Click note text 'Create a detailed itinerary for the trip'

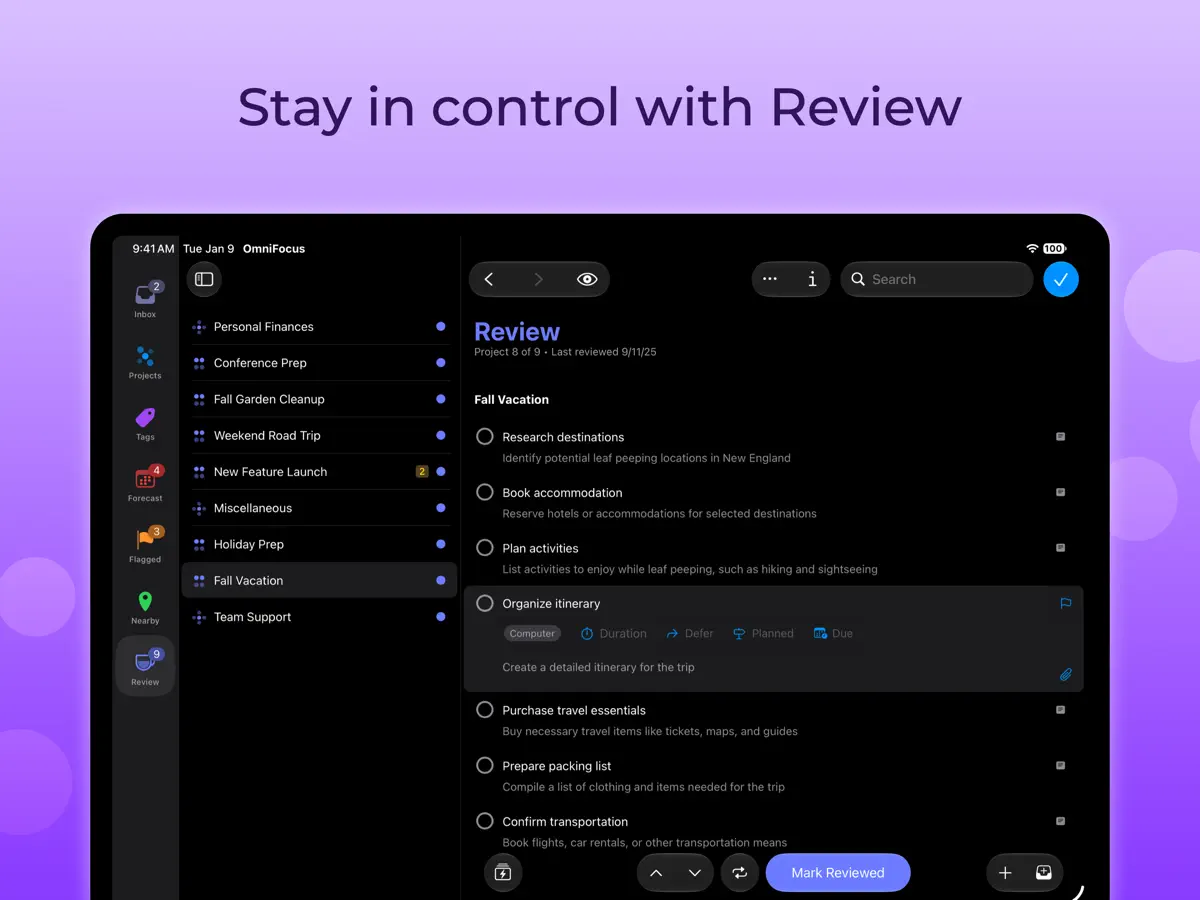598,667
